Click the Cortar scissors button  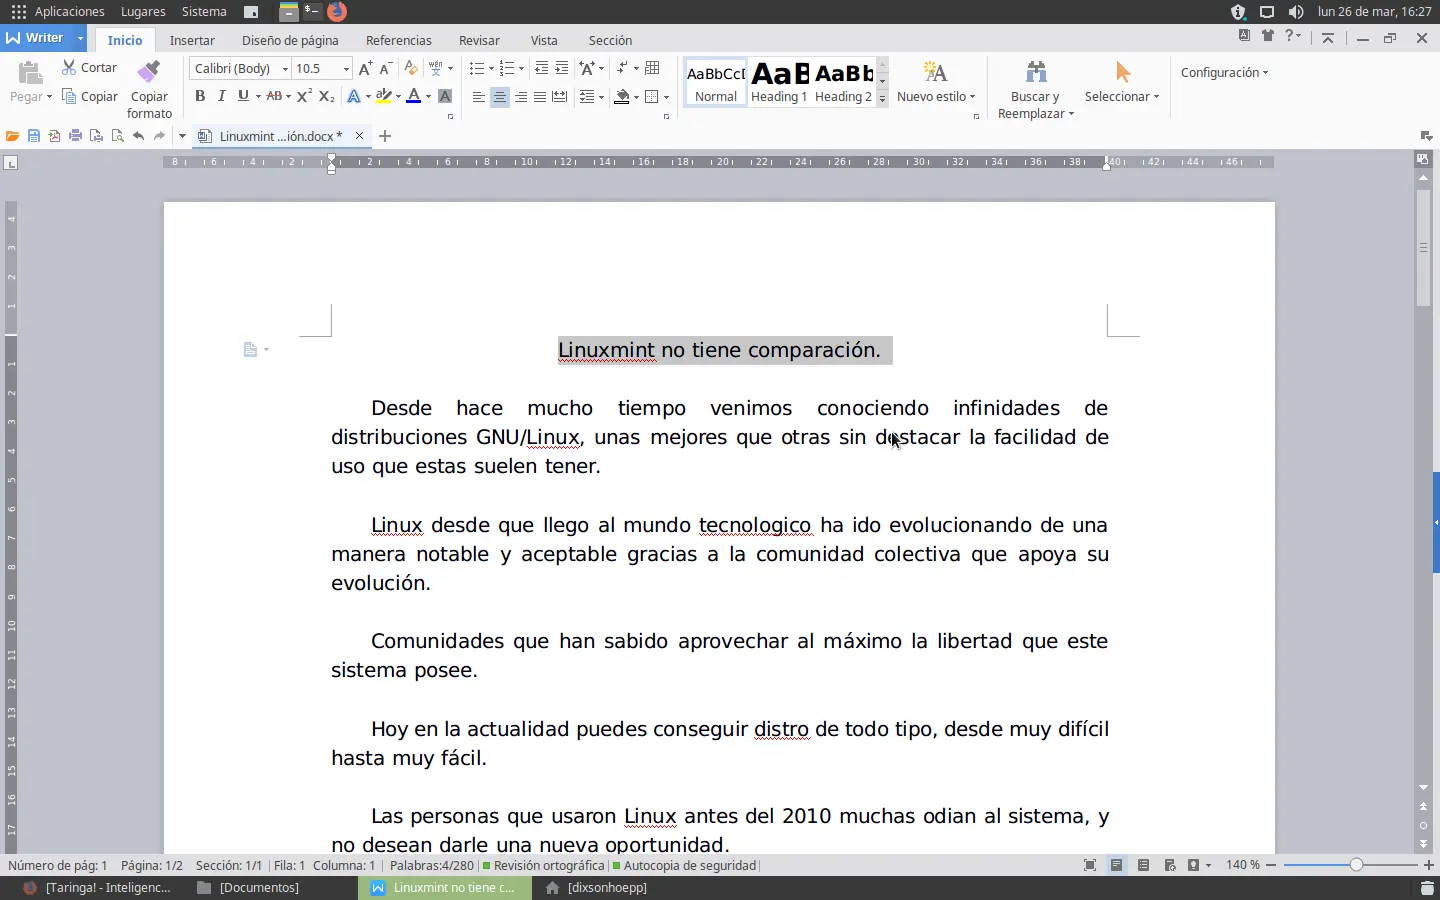[89, 67]
